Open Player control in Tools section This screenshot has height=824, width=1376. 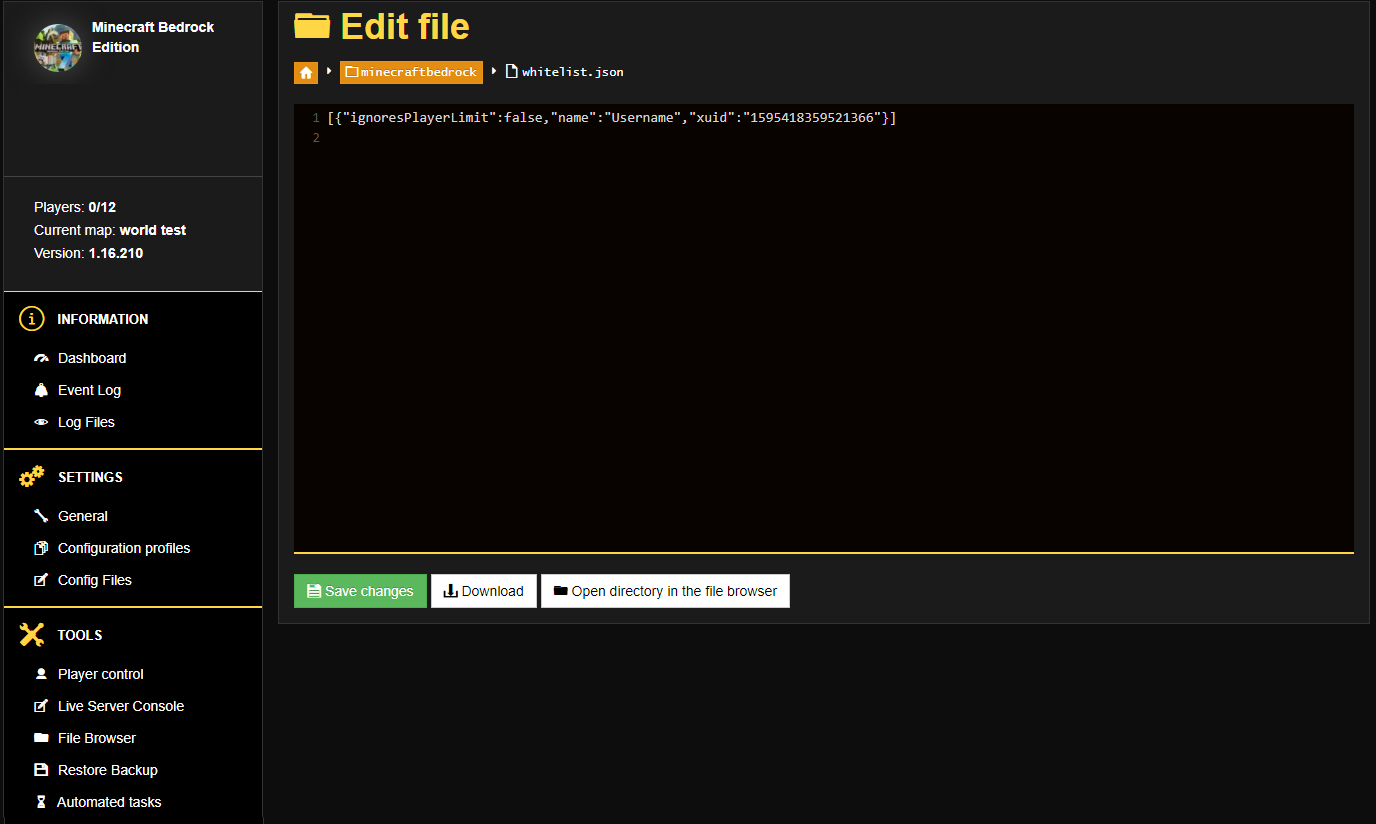click(99, 673)
